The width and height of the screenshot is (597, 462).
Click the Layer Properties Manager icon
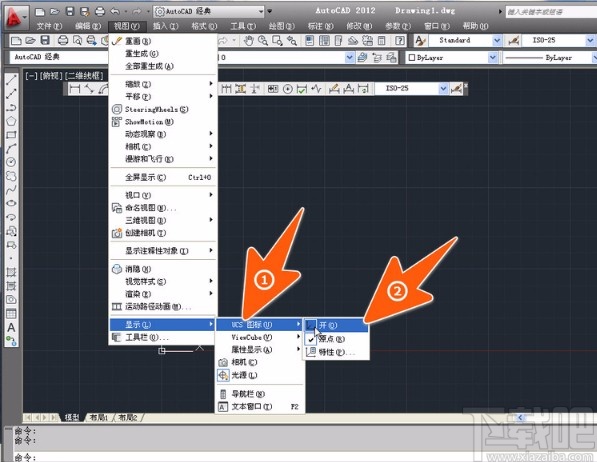[x=362, y=58]
